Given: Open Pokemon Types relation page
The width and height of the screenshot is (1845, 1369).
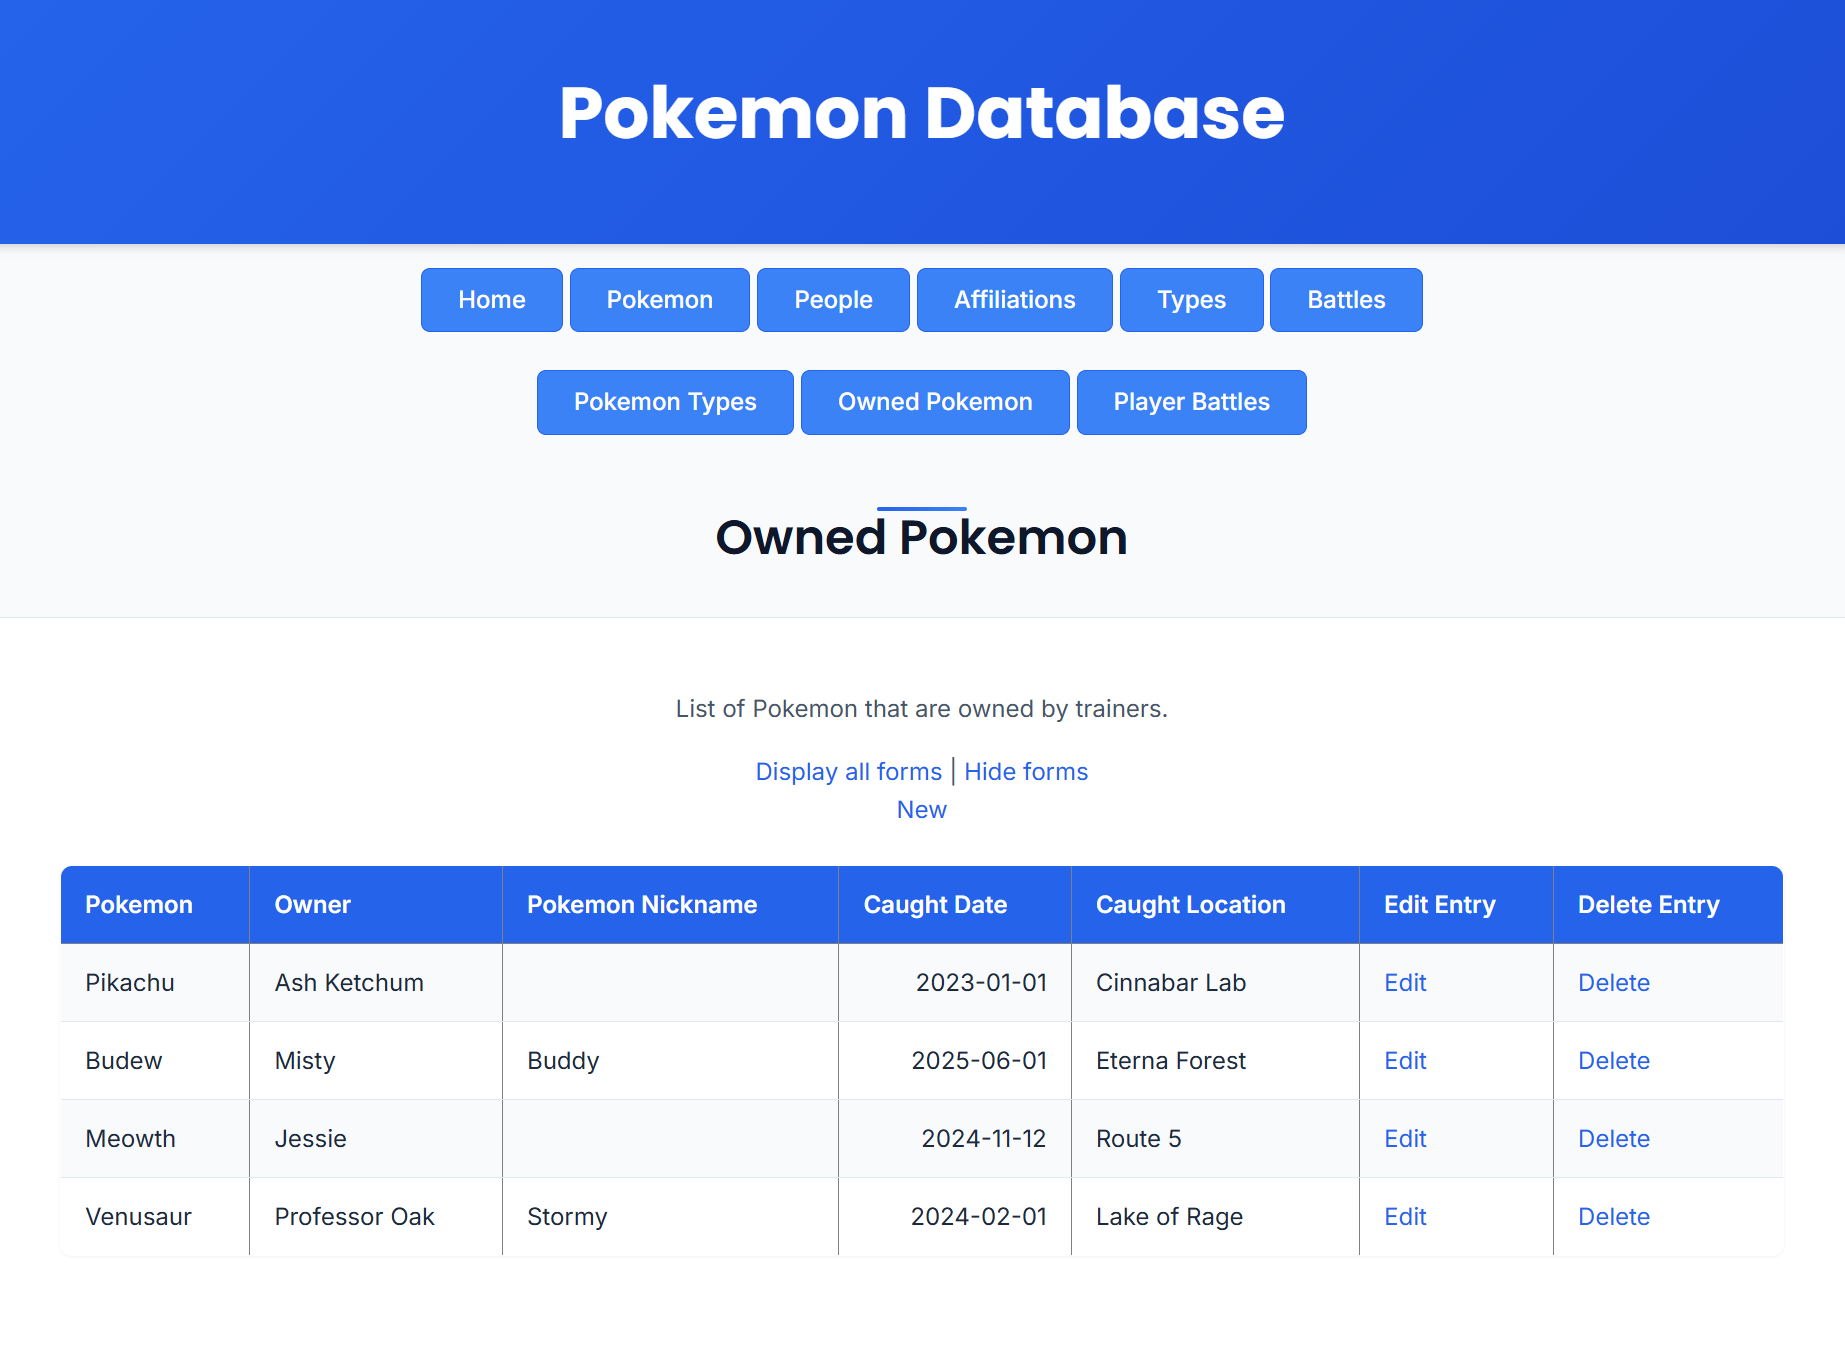Looking at the screenshot, I should (x=665, y=402).
